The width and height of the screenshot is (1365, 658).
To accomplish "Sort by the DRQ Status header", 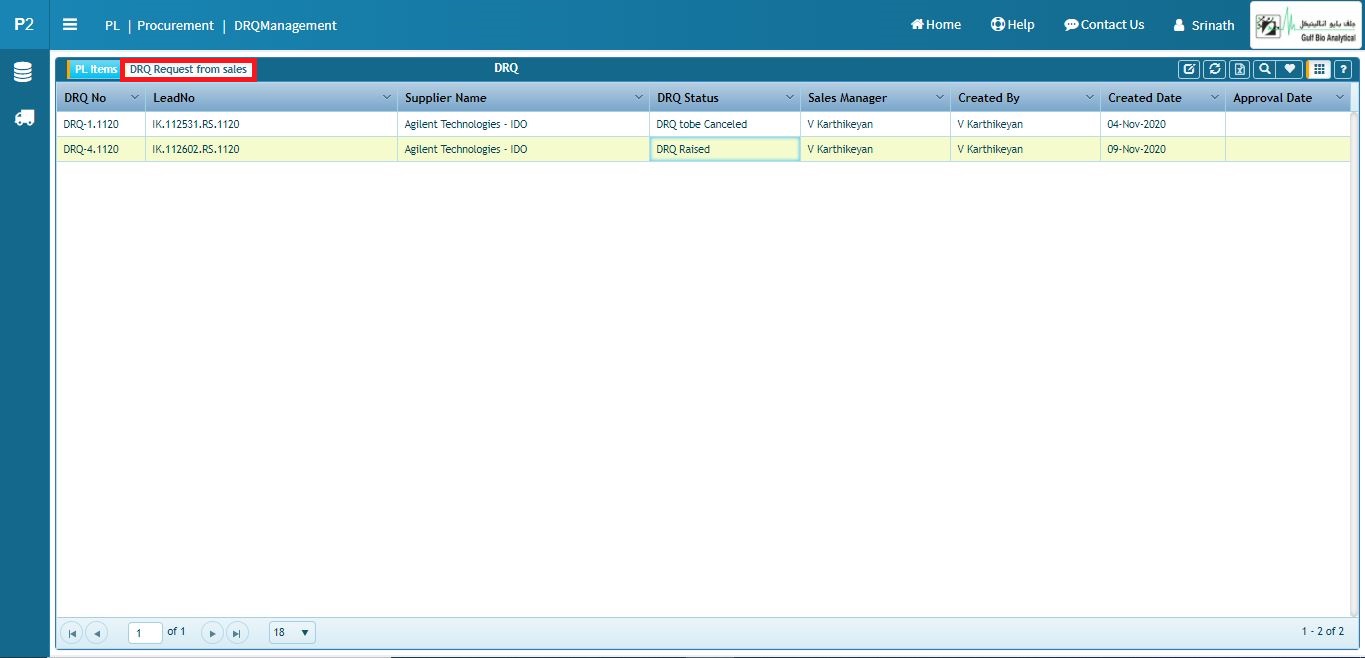I will pyautogui.click(x=687, y=98).
